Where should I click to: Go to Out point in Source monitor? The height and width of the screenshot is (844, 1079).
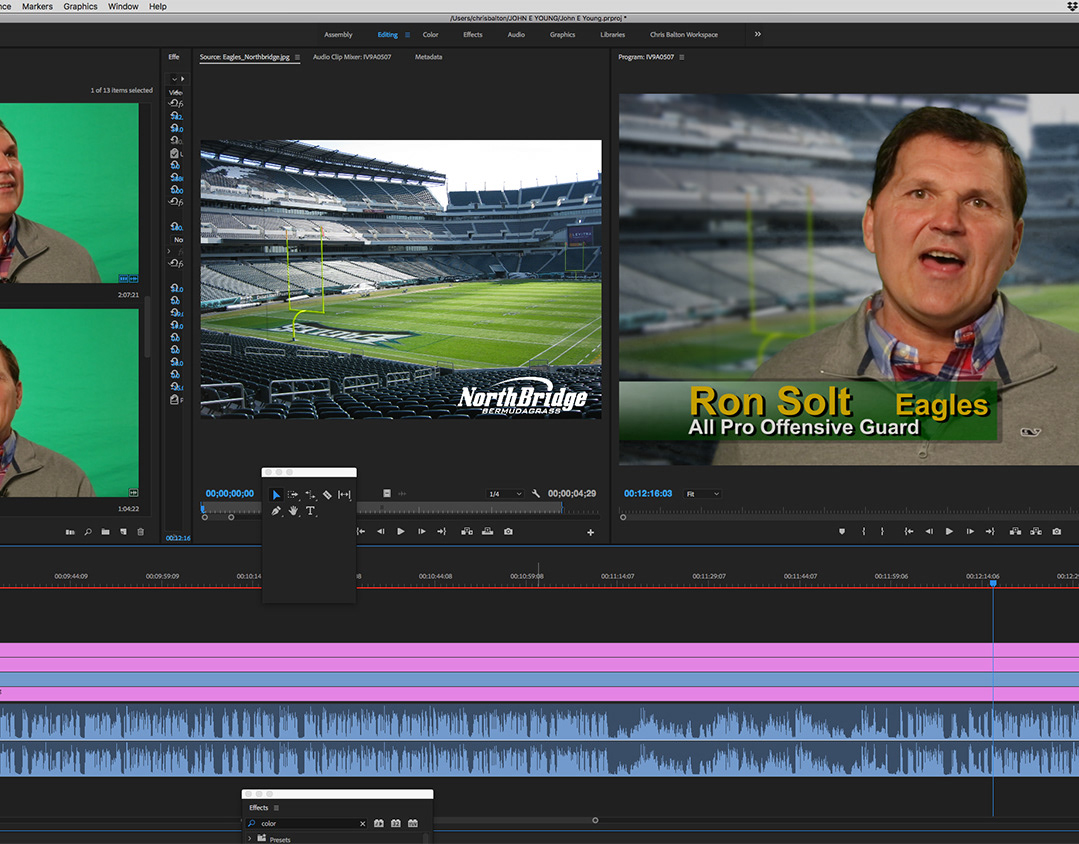tap(441, 531)
